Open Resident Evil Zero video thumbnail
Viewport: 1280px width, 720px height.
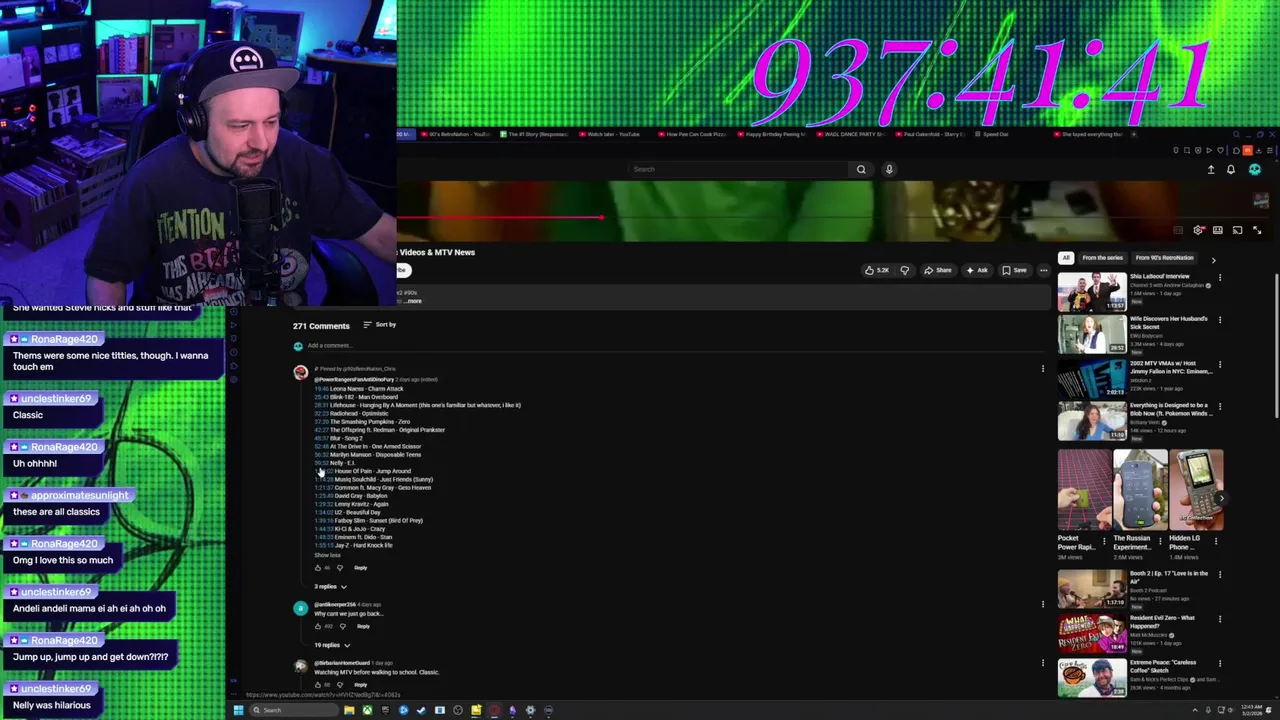click(x=1092, y=634)
